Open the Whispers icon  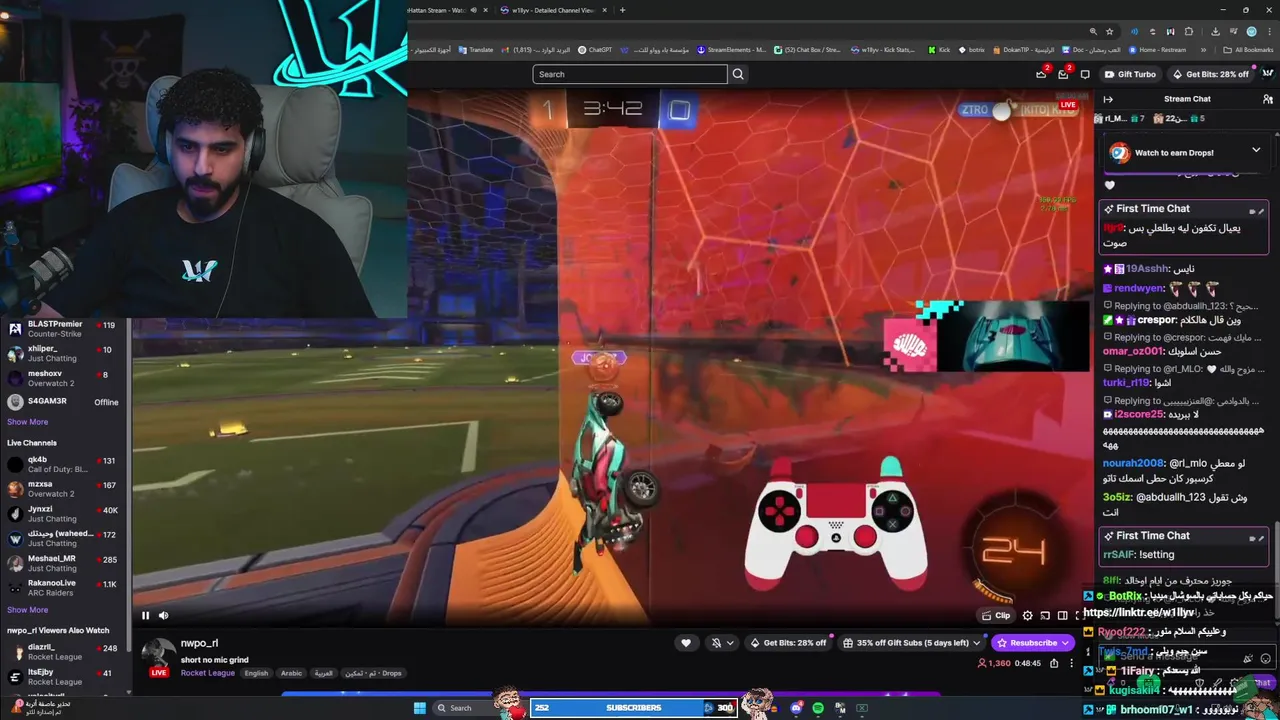(1085, 74)
